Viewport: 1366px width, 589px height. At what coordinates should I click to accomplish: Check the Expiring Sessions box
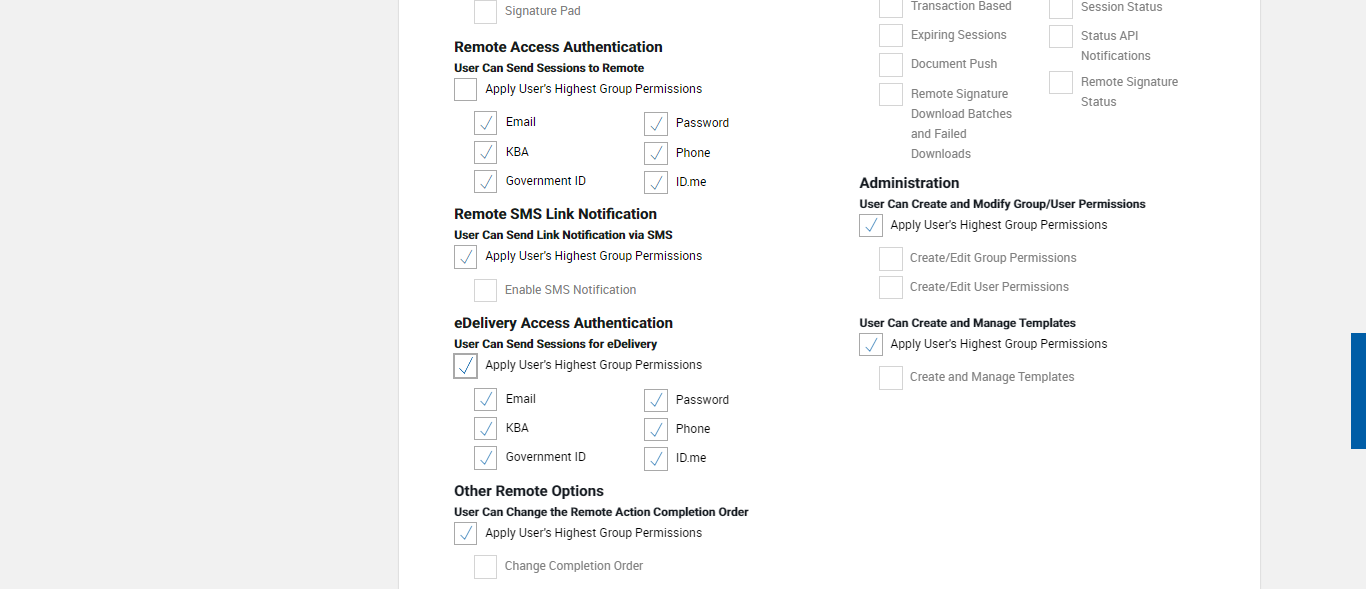[891, 36]
